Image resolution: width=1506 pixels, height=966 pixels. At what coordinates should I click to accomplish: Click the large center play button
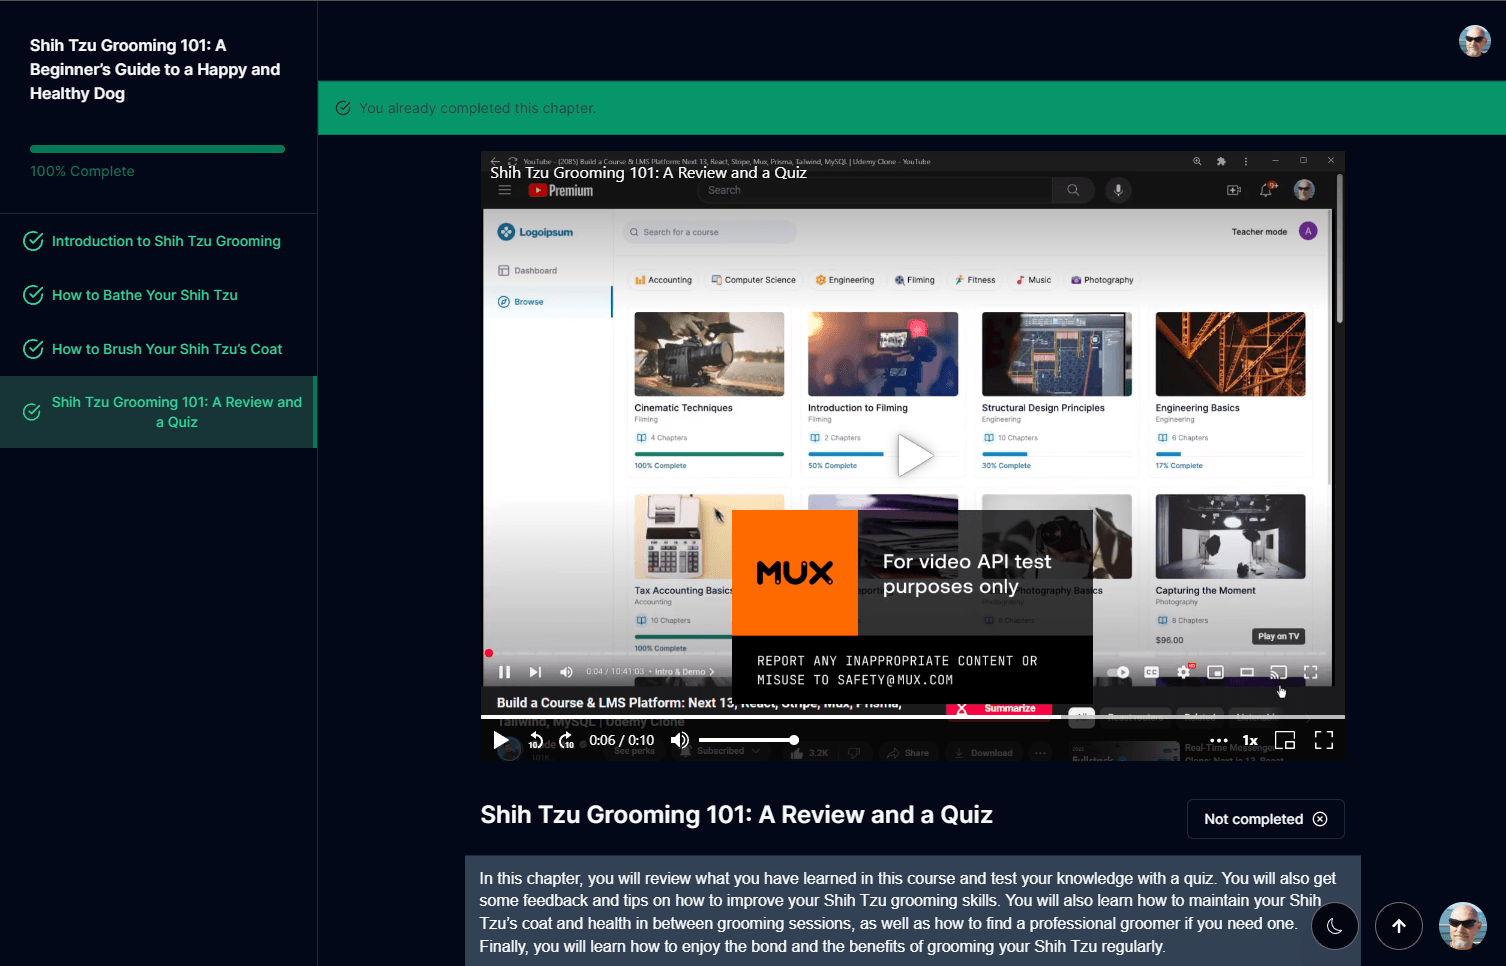coord(913,455)
